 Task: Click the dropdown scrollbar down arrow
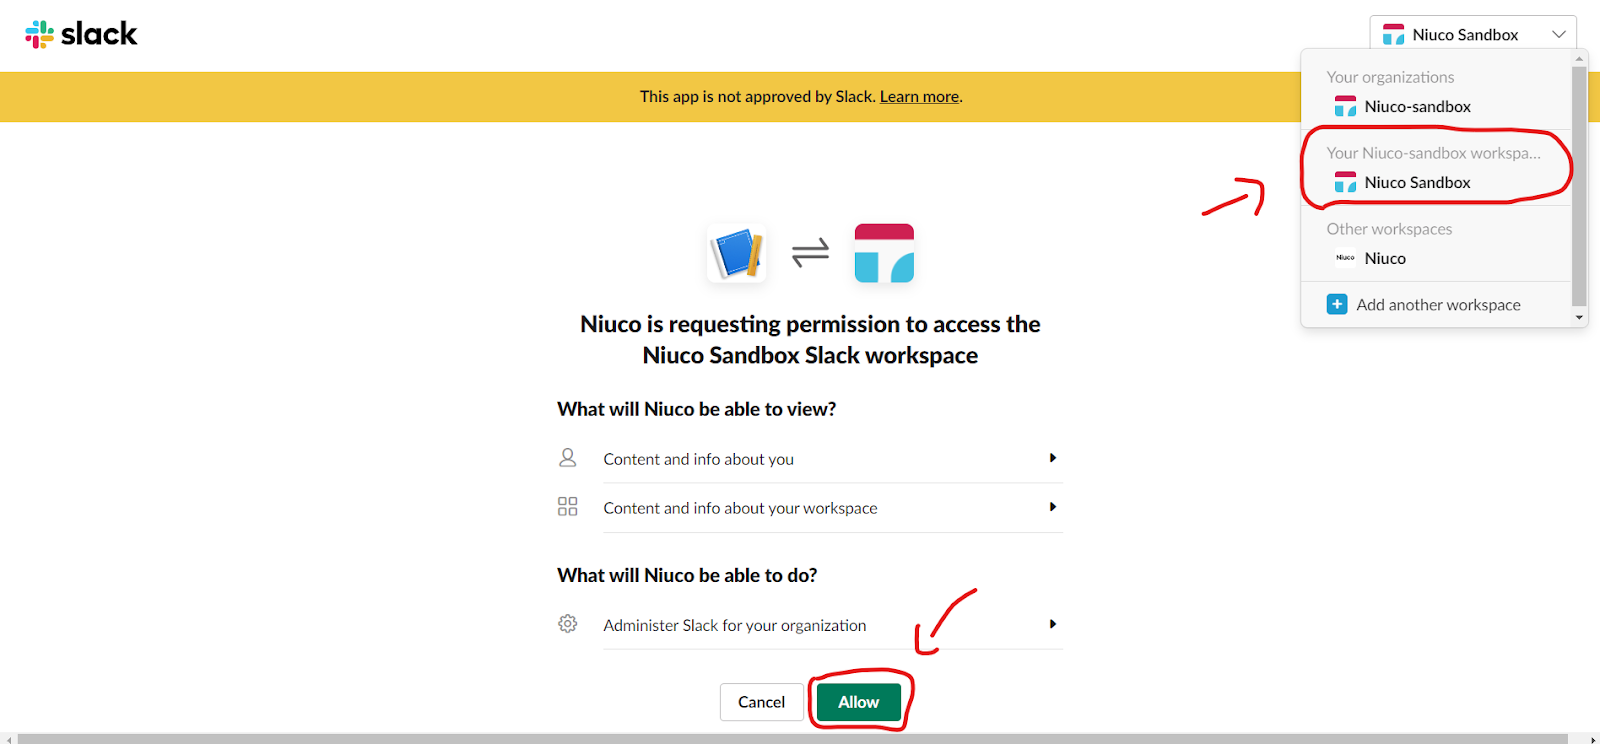click(x=1579, y=318)
